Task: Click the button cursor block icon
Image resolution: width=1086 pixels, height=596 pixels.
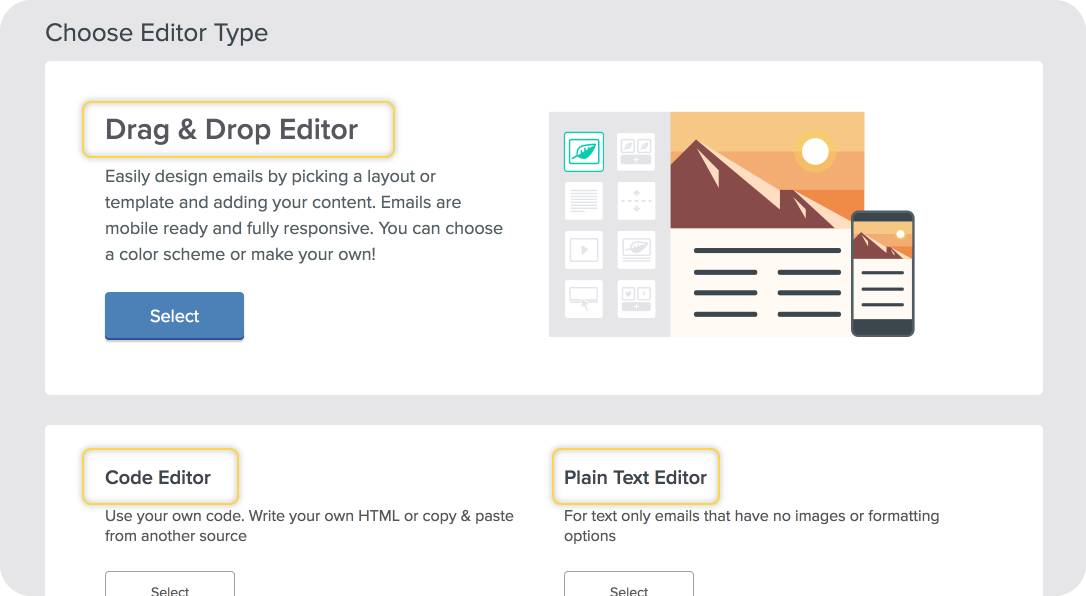Action: click(584, 299)
